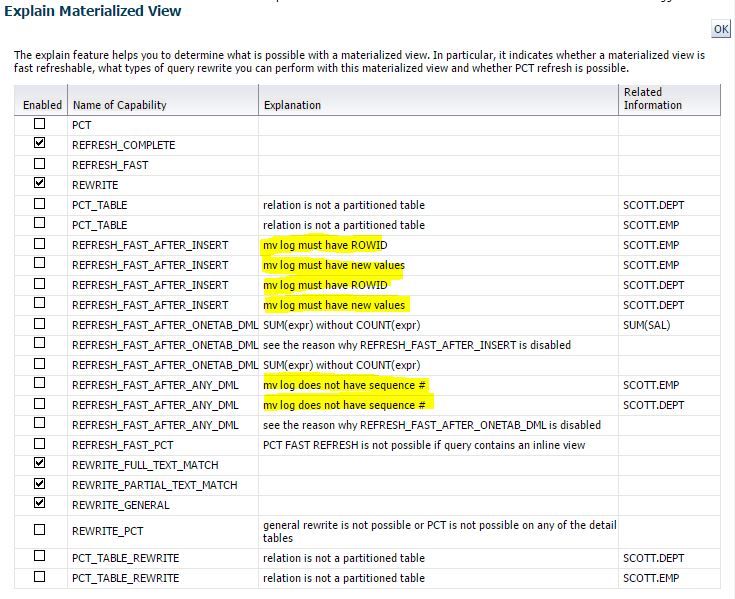This screenshot has height=599, width=735.
Task: Click the OK button
Action: pos(720,29)
